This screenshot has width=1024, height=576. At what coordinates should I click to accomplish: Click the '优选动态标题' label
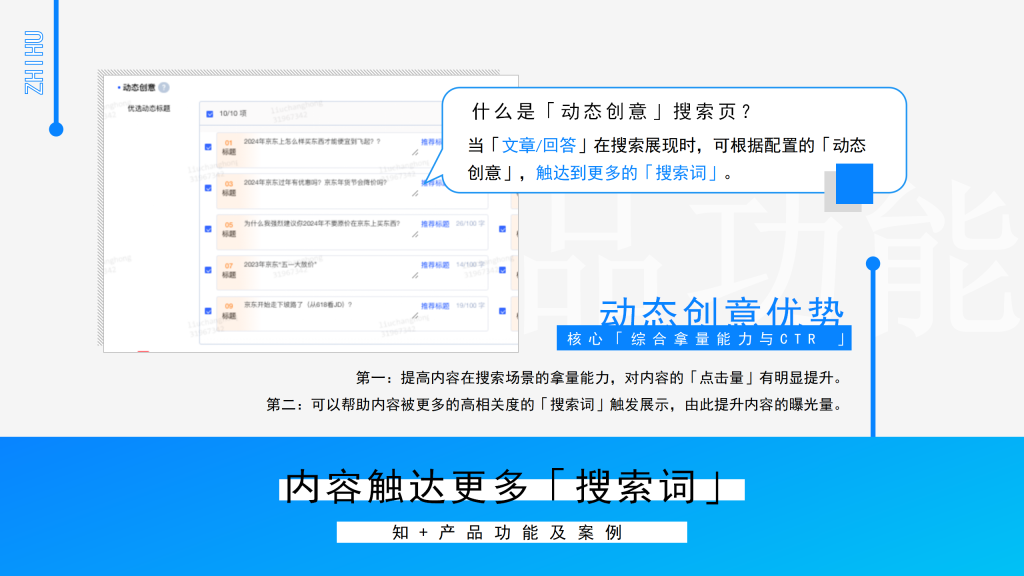point(149,108)
